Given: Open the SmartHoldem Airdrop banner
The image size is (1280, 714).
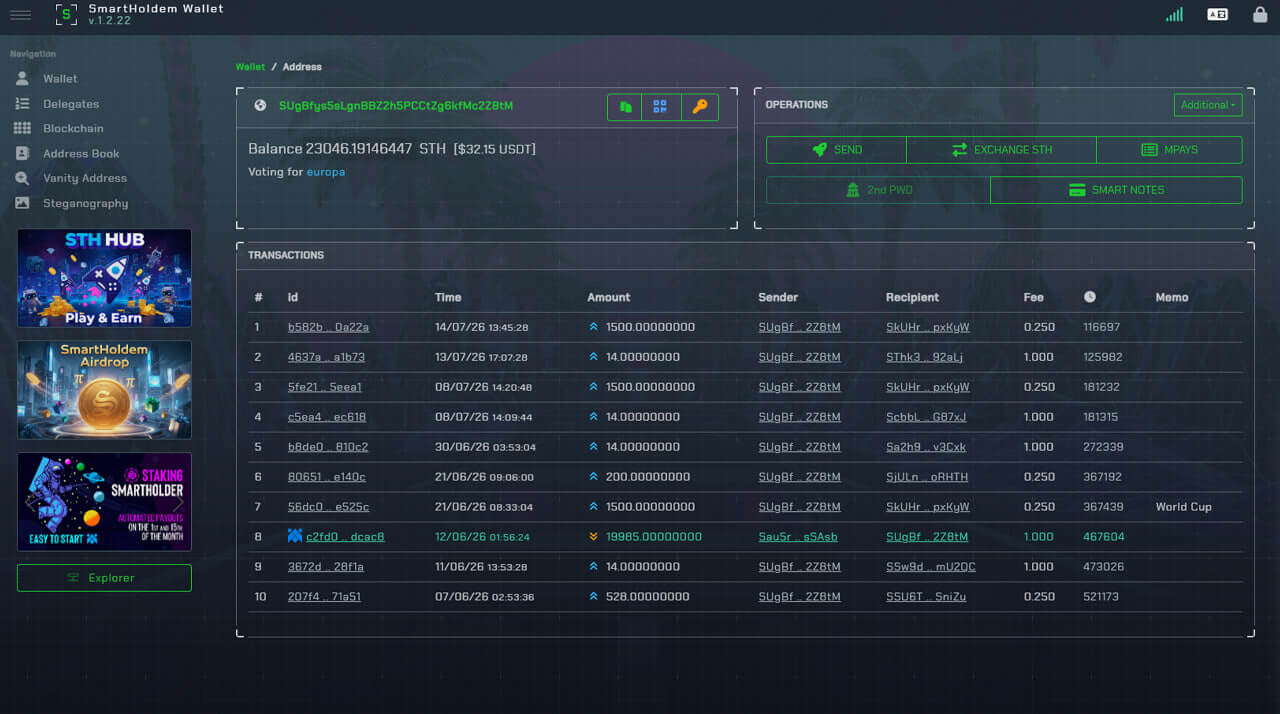Looking at the screenshot, I should coord(104,390).
